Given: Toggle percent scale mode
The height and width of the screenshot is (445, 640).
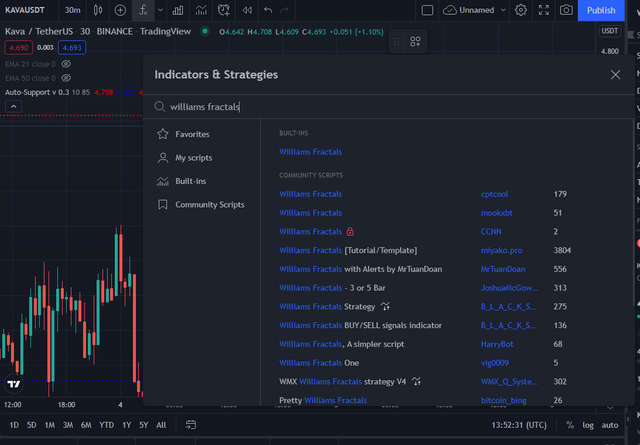Looking at the screenshot, I should (570, 425).
